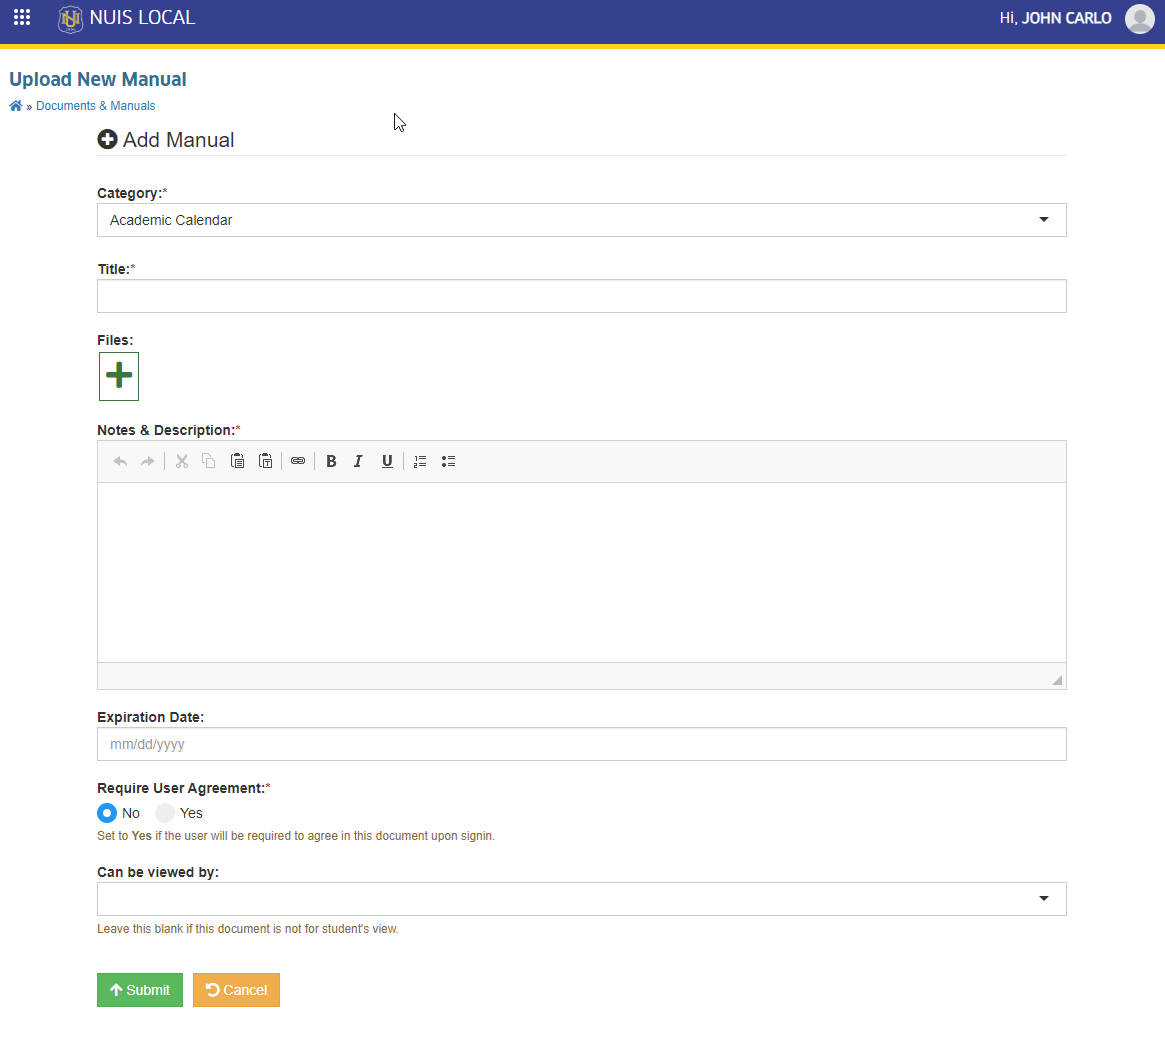The image size is (1165, 1046).
Task: Click the Files label
Action: [115, 340]
